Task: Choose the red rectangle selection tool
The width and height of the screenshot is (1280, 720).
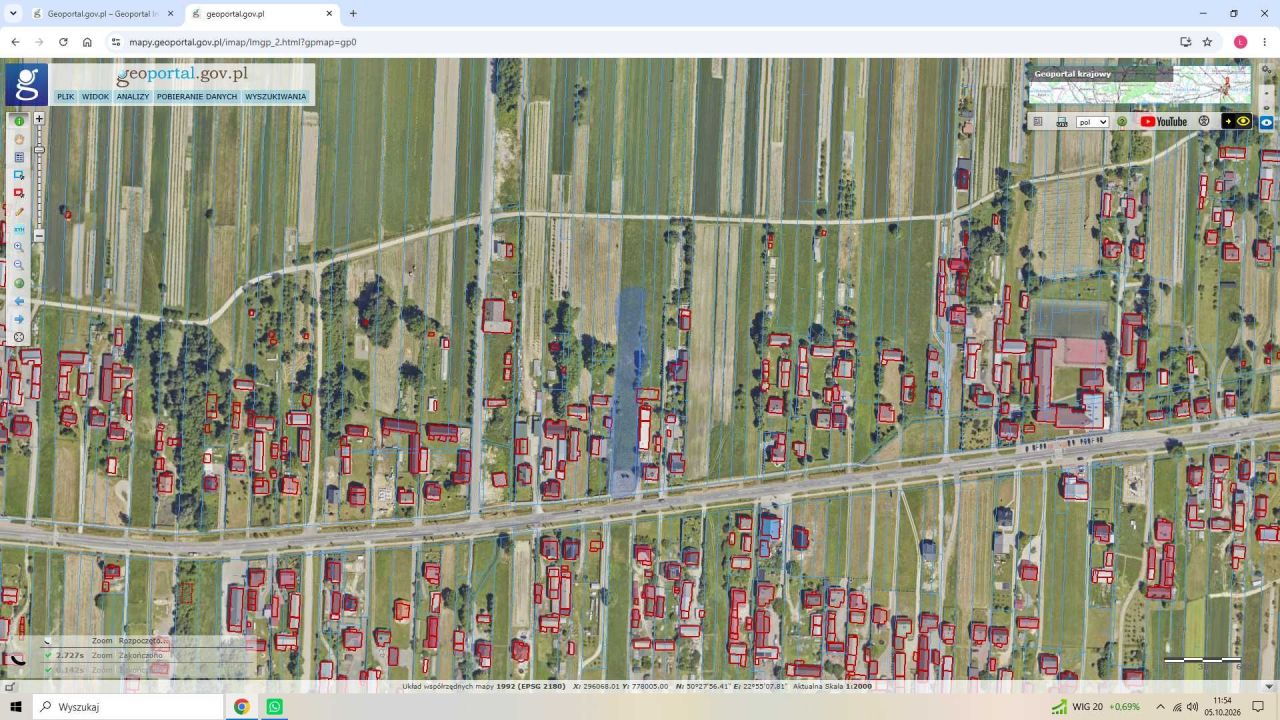Action: point(19,193)
